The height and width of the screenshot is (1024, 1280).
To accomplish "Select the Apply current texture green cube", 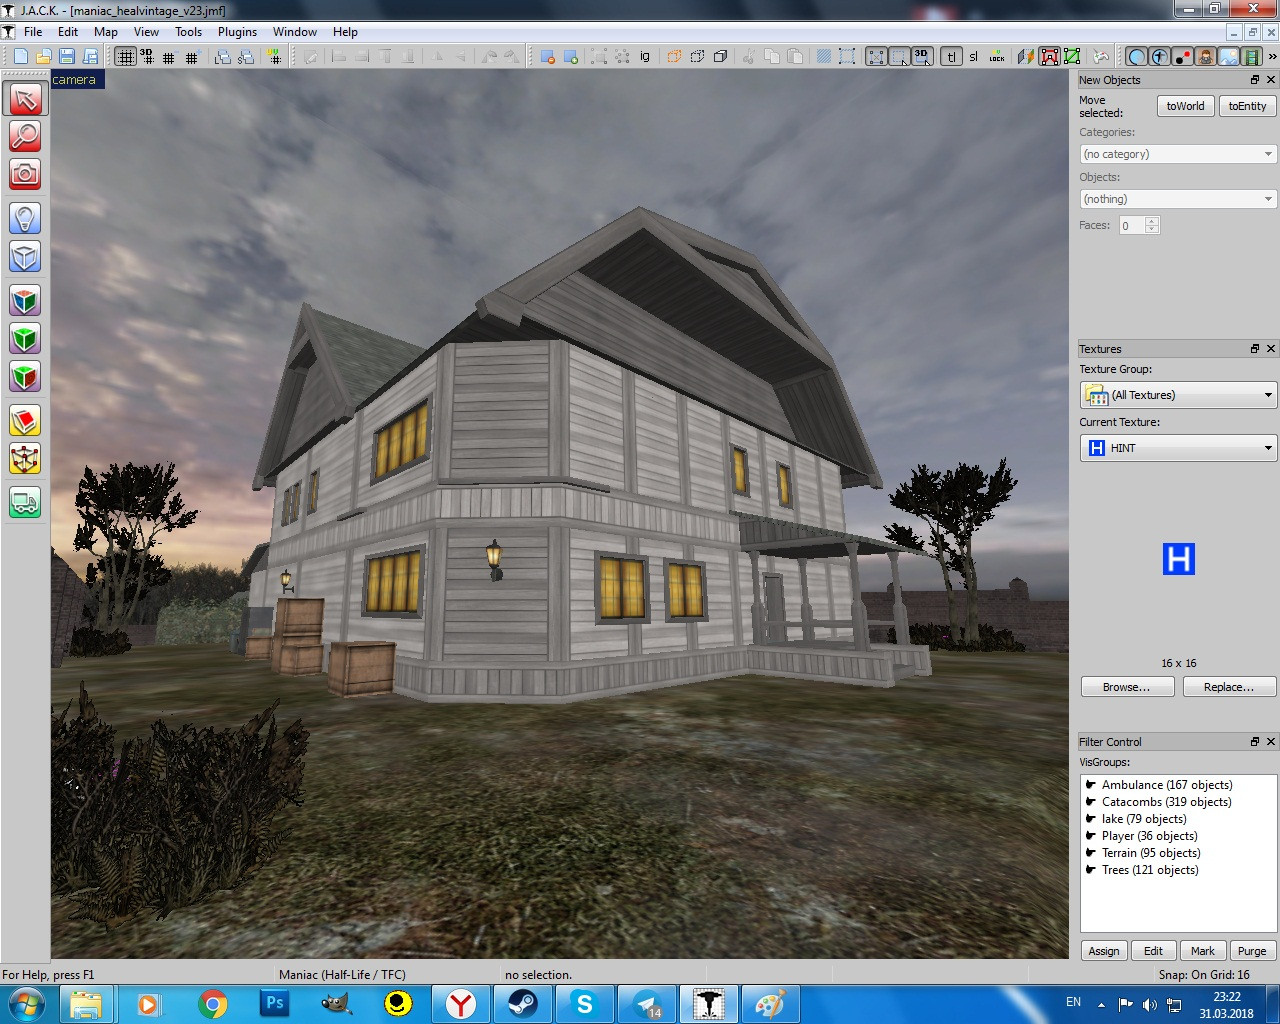I will (25, 338).
